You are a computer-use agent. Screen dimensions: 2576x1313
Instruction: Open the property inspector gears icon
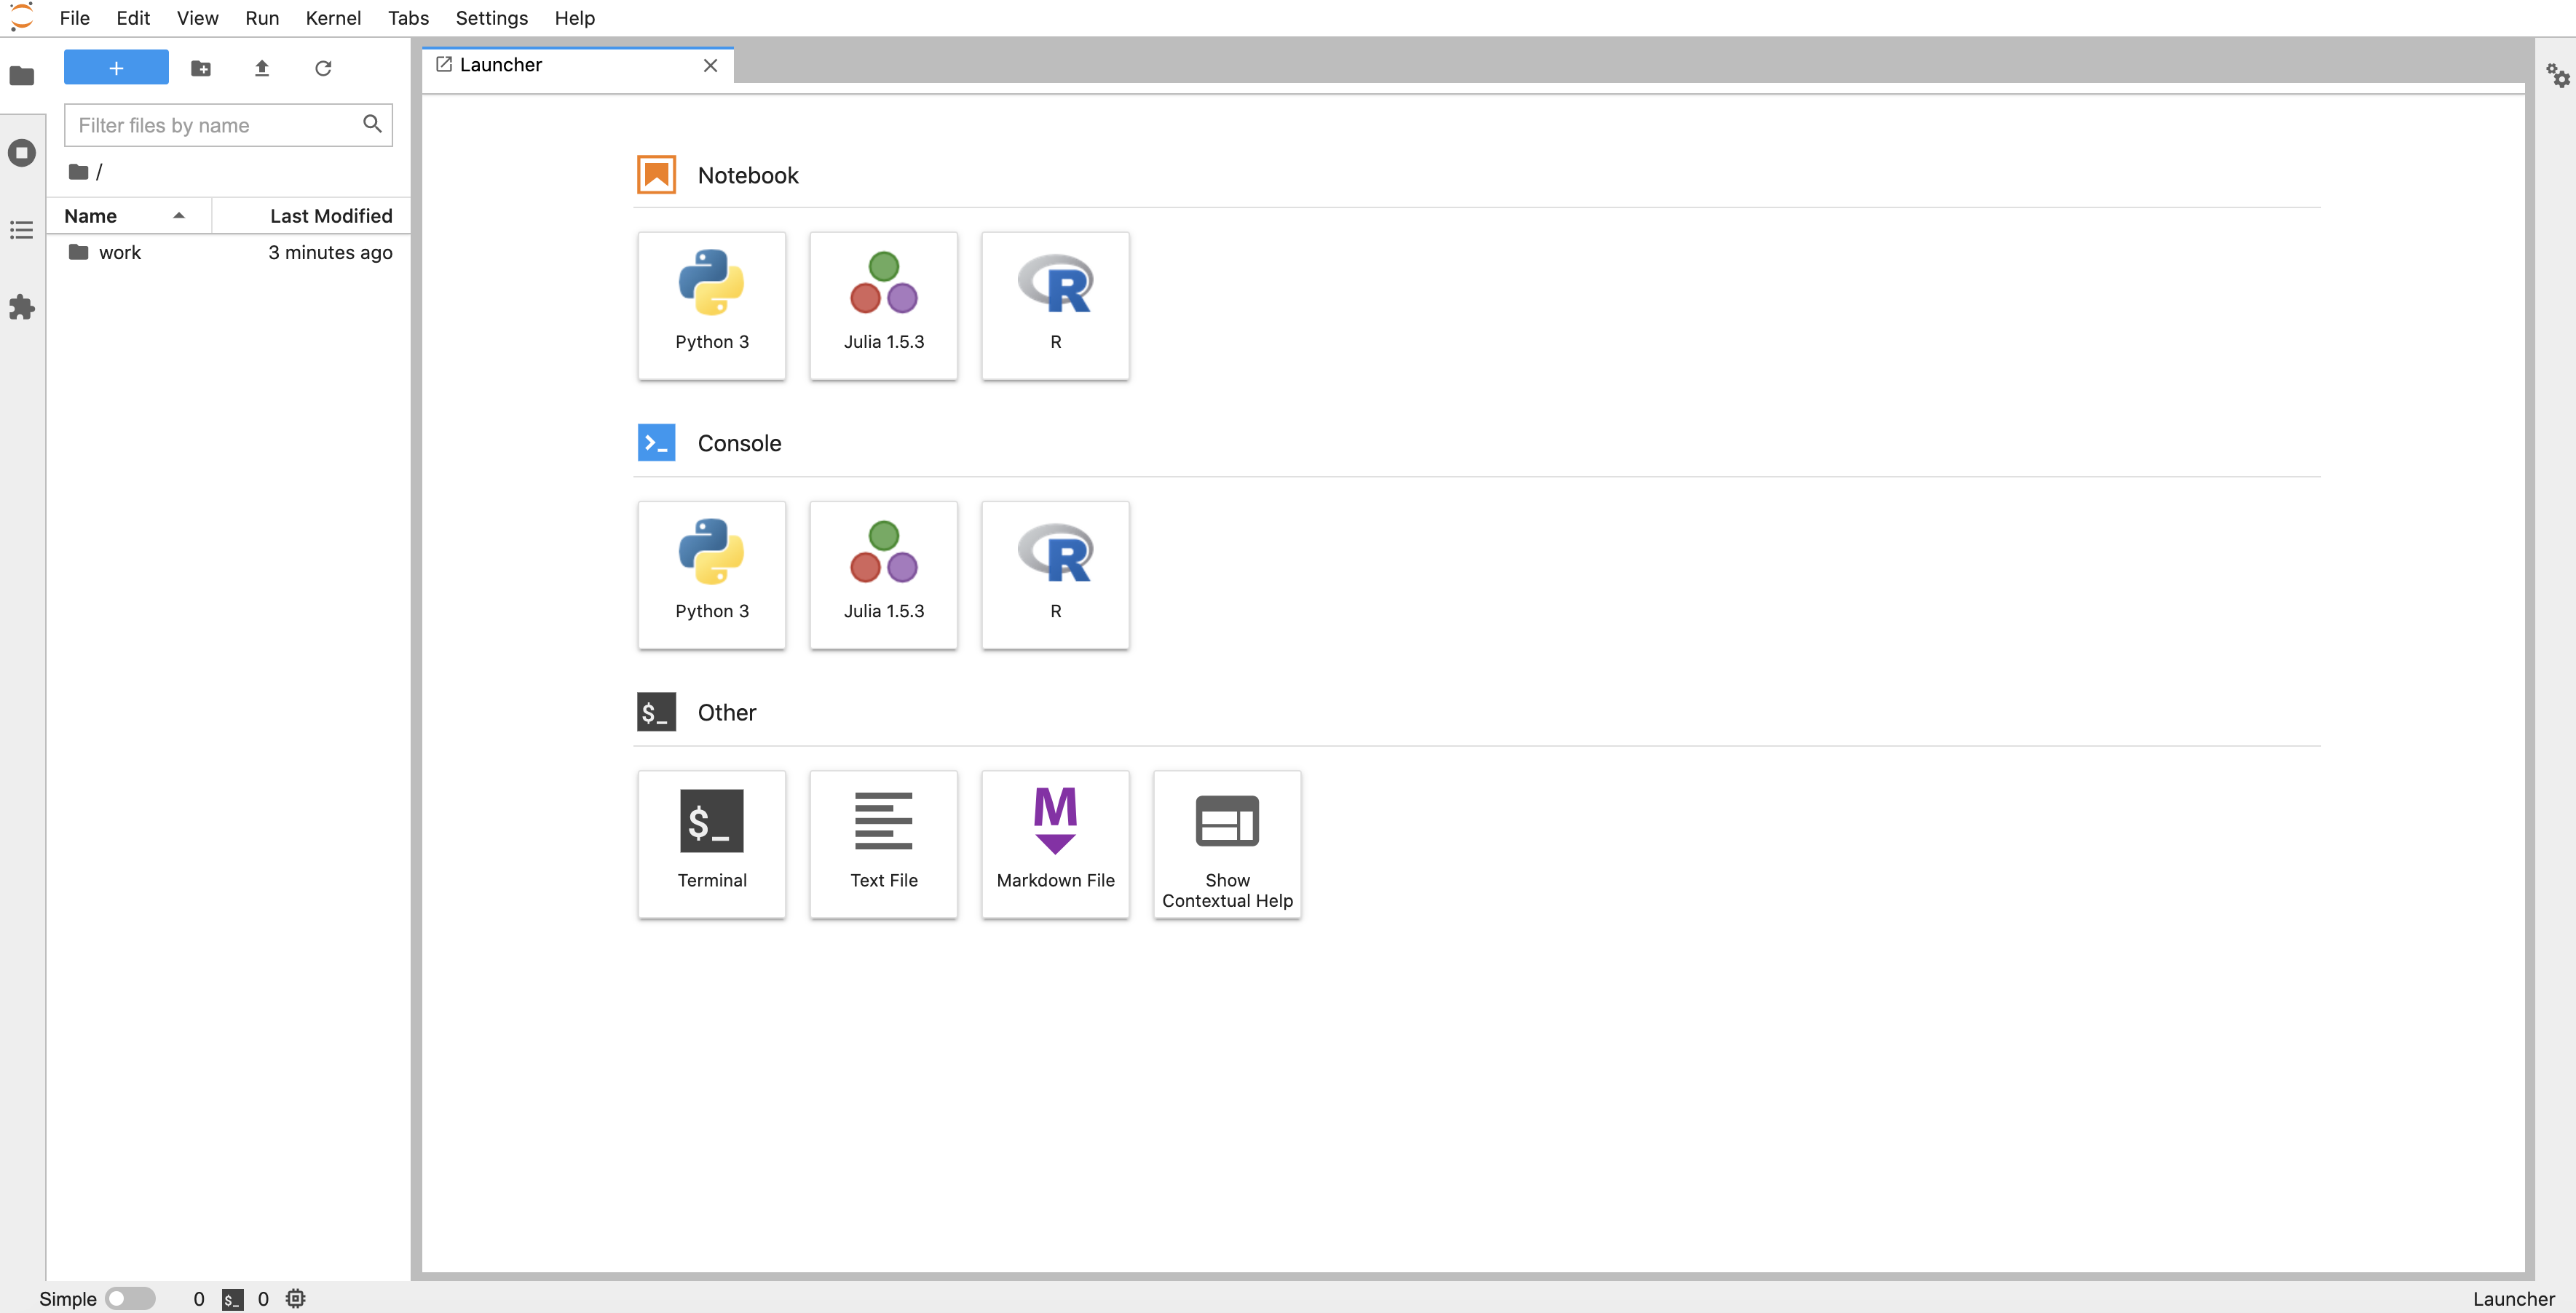click(x=2557, y=76)
